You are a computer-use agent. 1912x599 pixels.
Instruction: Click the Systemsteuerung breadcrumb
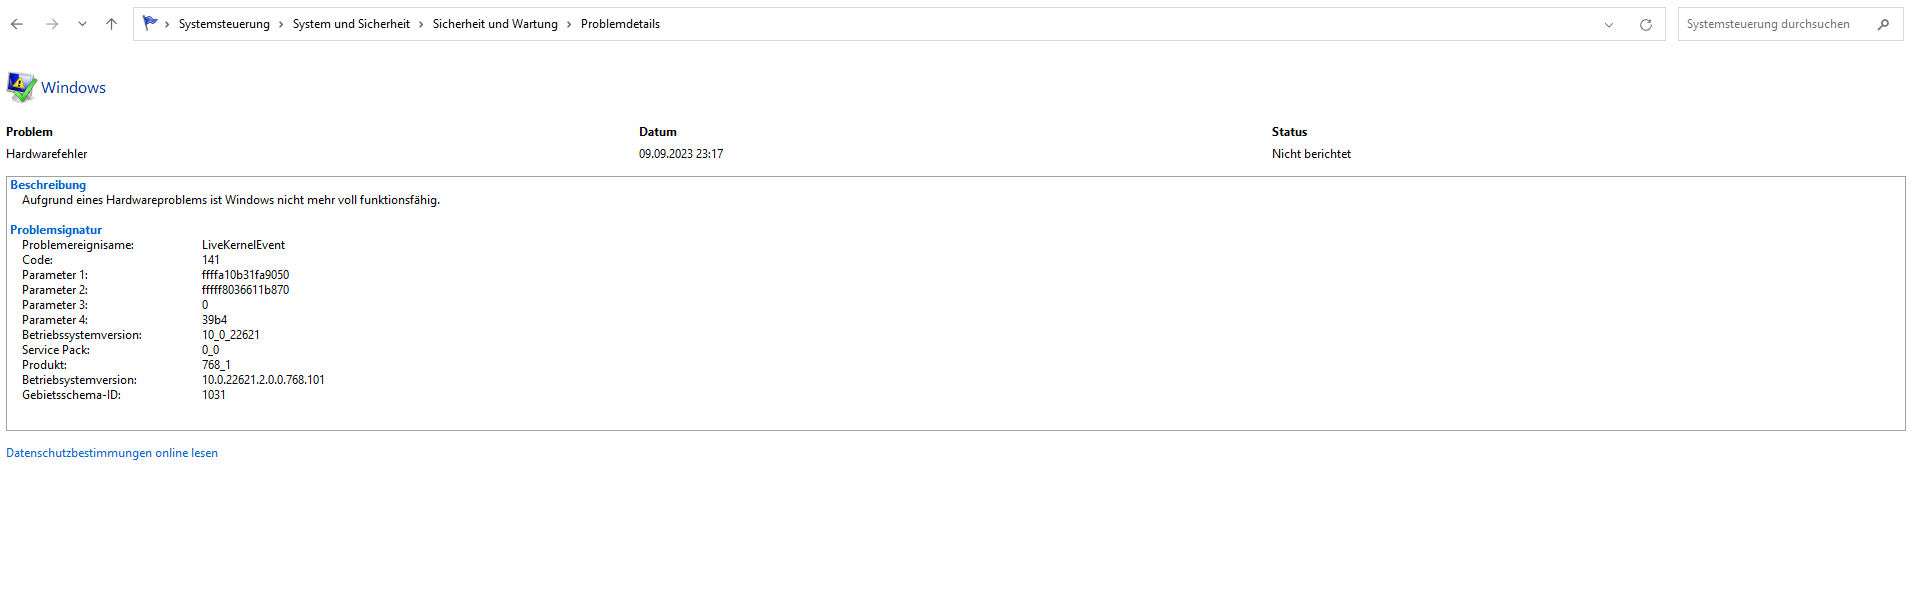click(224, 24)
